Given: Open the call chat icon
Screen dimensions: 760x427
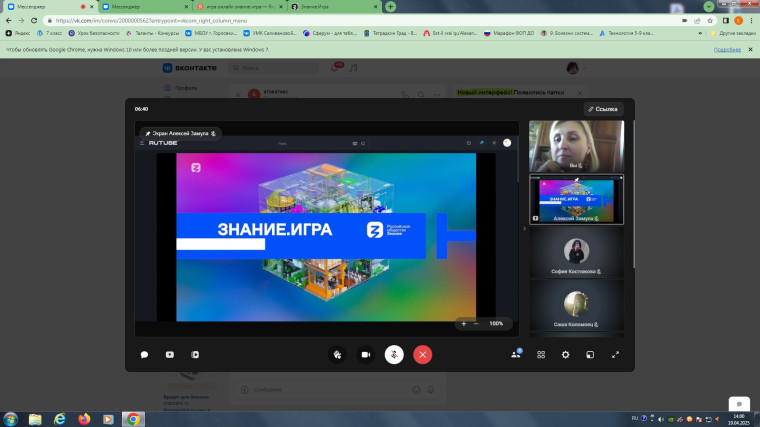Looking at the screenshot, I should (144, 355).
